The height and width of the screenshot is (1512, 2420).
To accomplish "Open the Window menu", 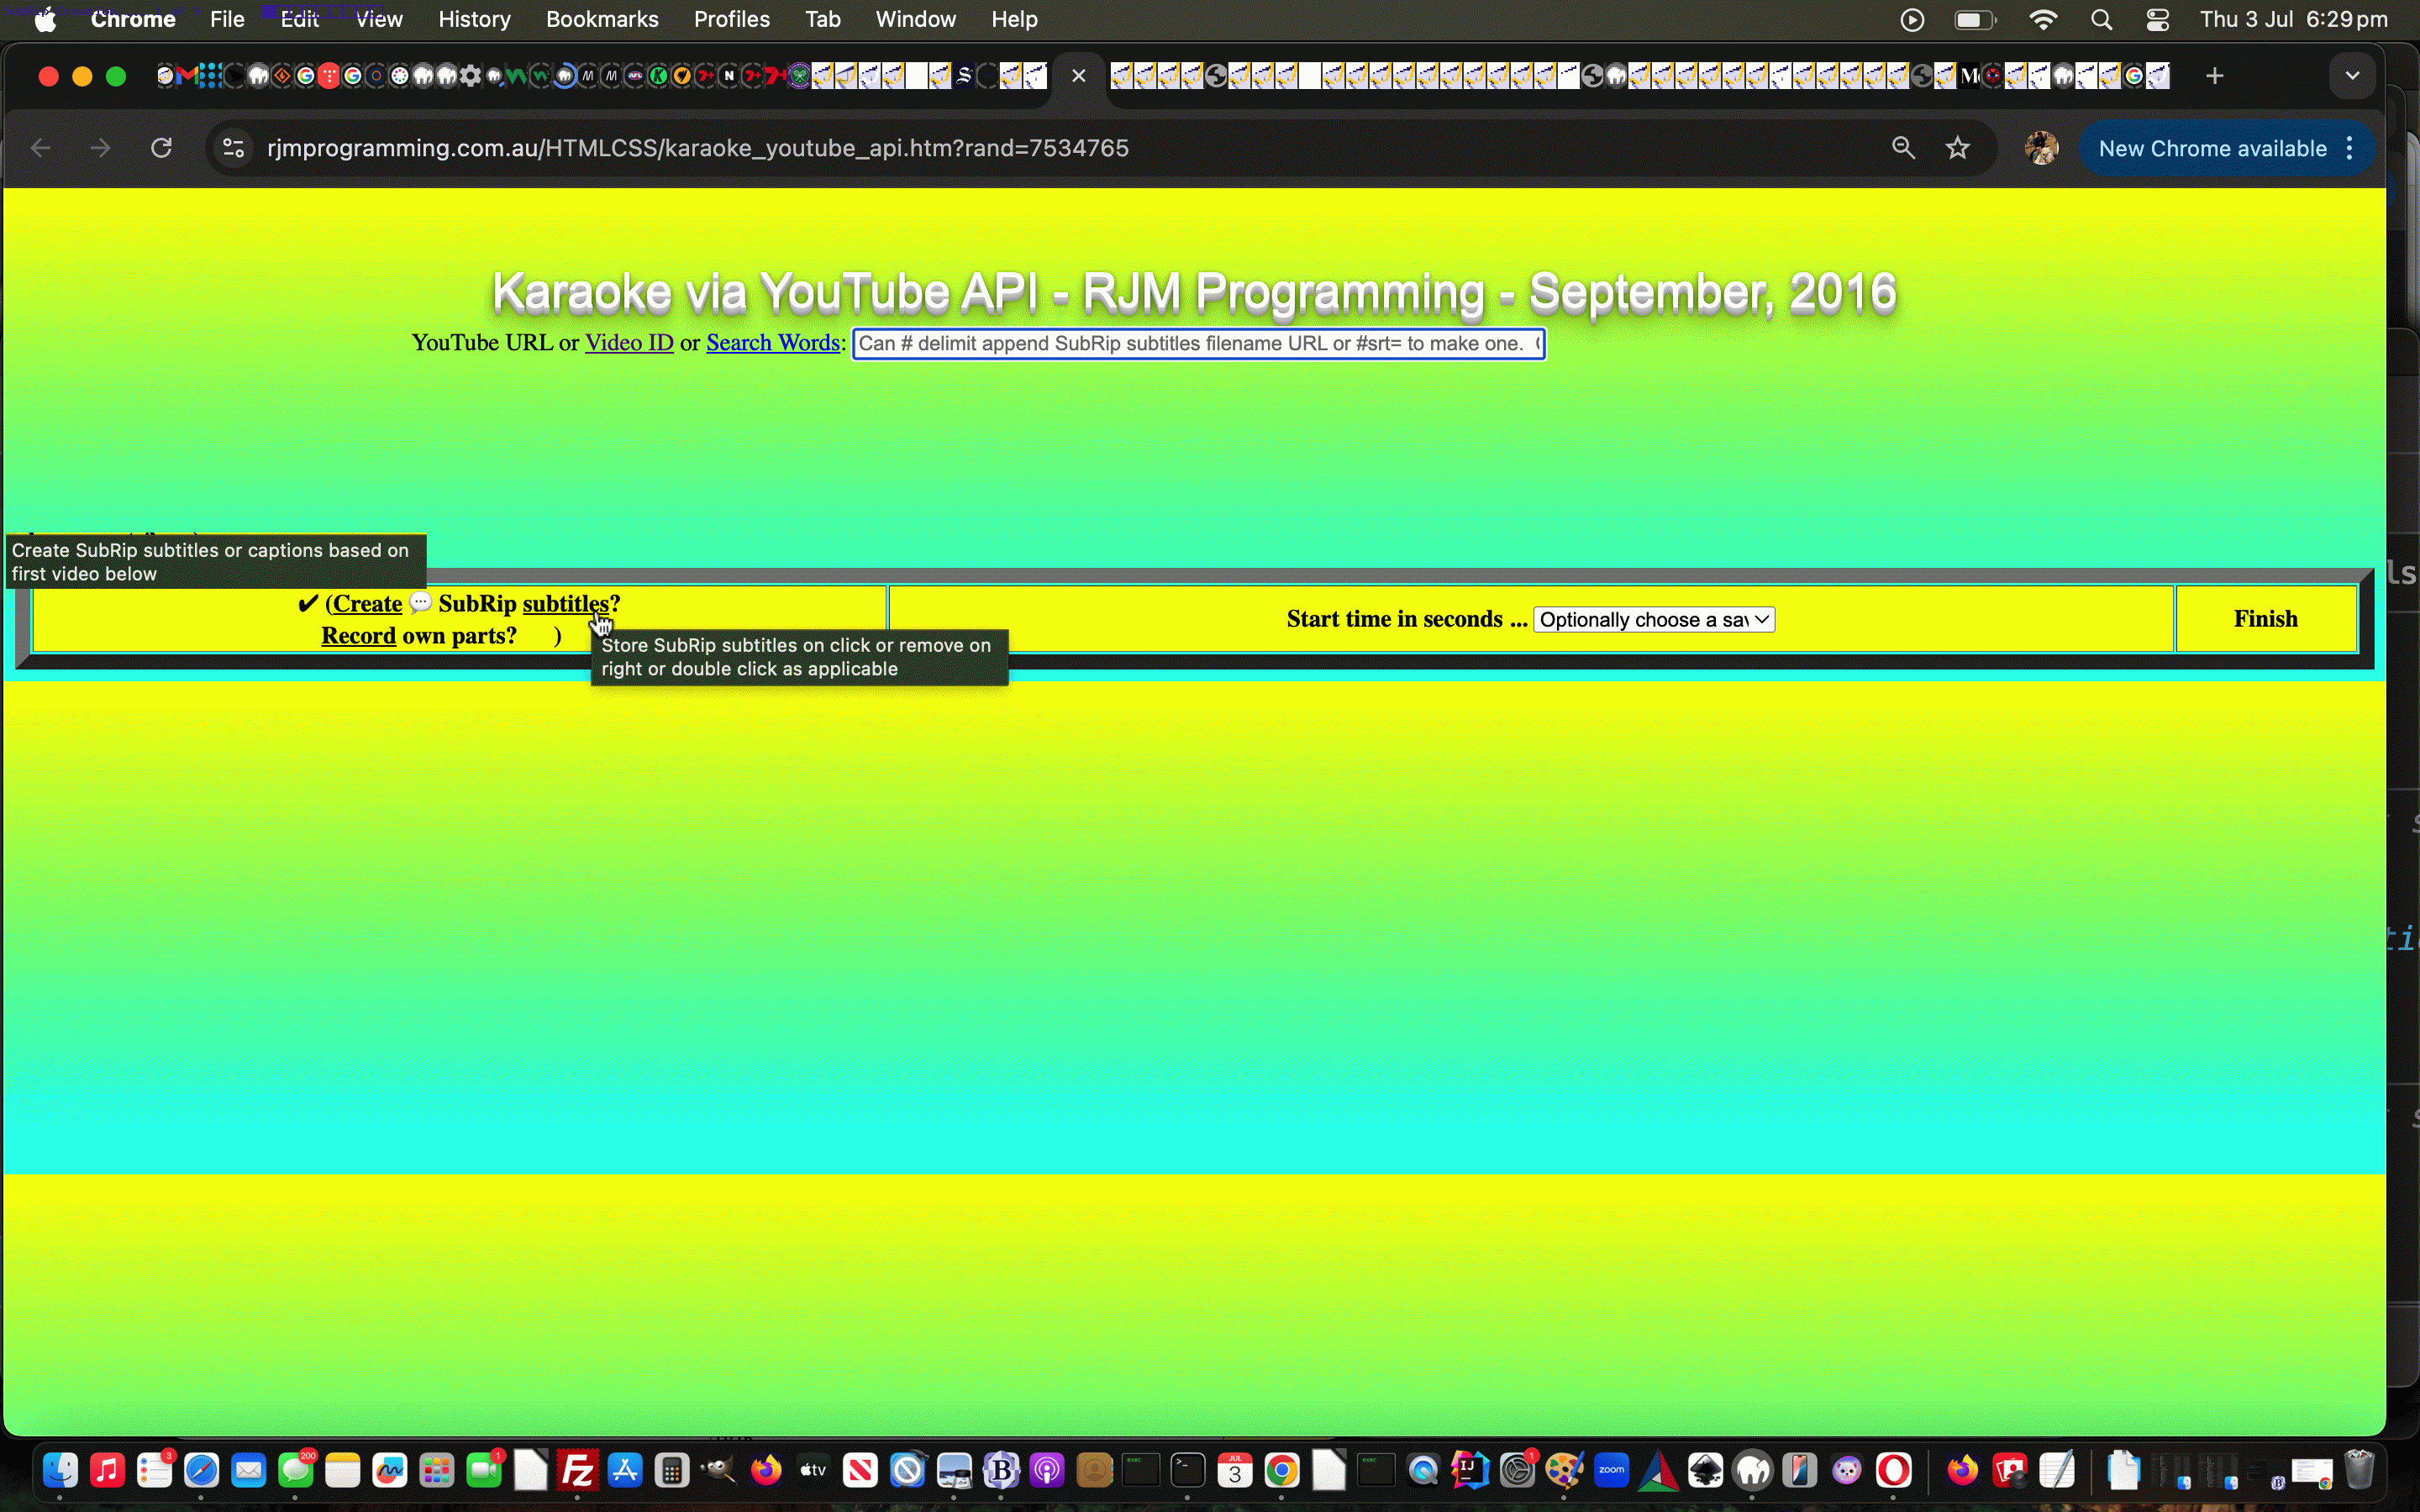I will [915, 19].
